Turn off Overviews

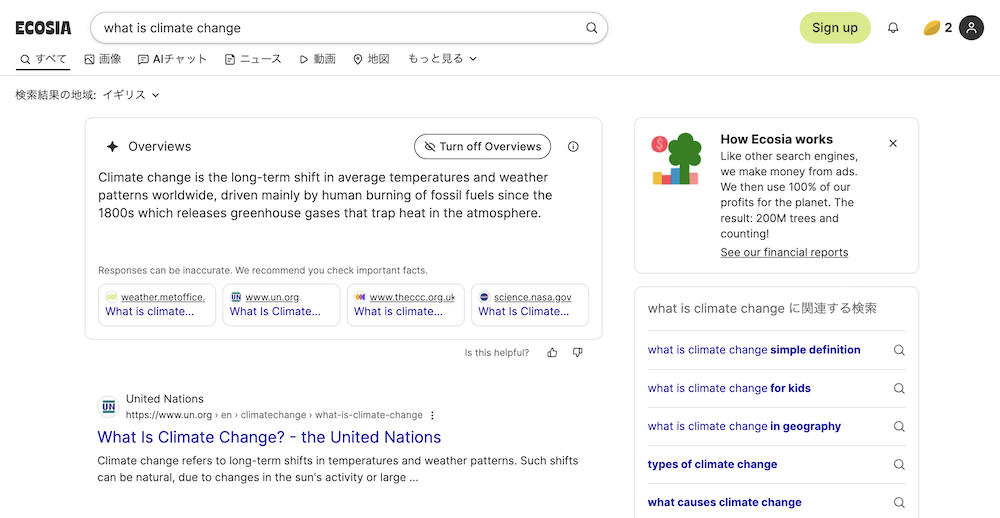pyautogui.click(x=482, y=146)
